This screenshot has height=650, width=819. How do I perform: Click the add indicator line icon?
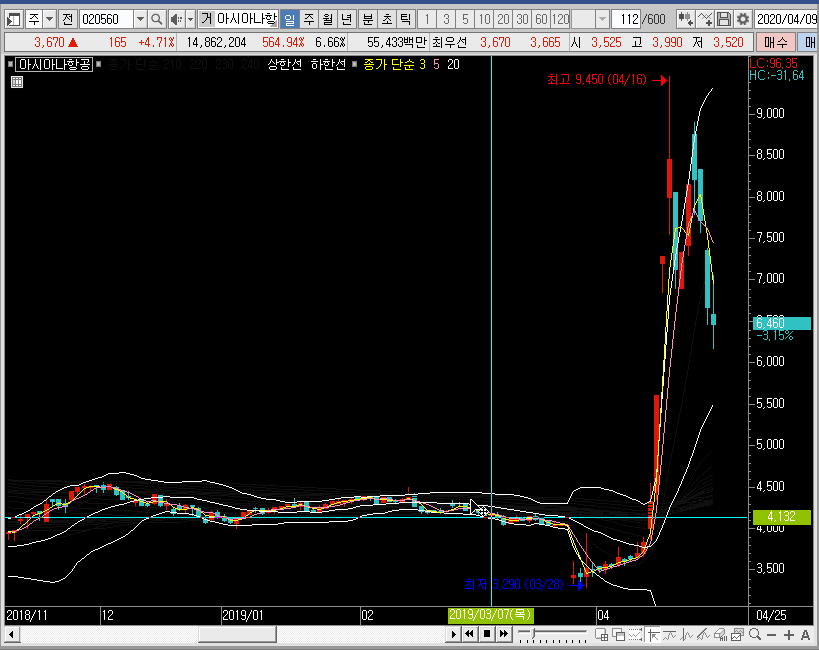pos(704,20)
